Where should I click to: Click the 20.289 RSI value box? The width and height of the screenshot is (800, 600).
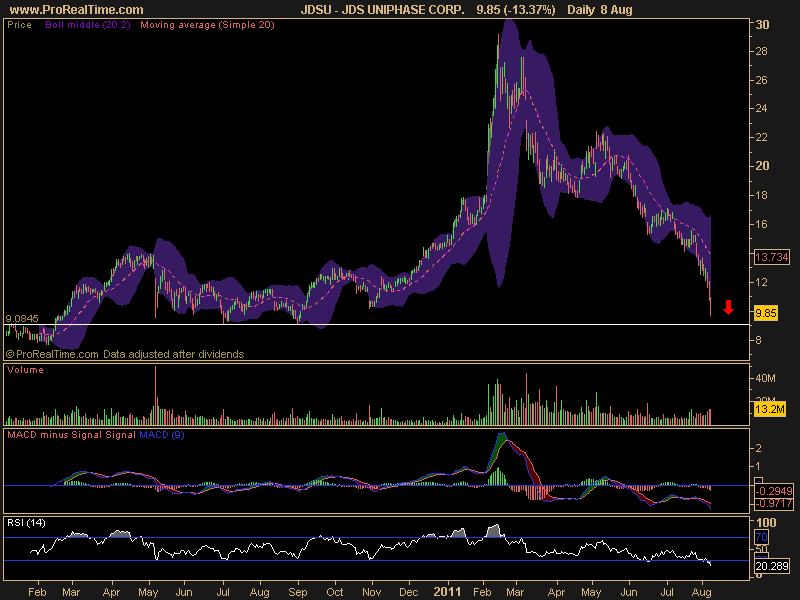[772, 566]
